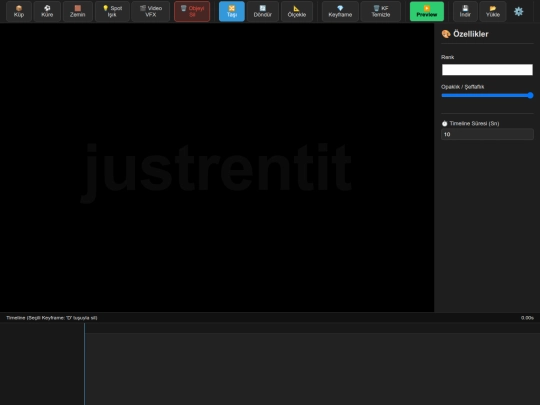
Task: Clear keyframes with KF Temizle
Action: 381,11
